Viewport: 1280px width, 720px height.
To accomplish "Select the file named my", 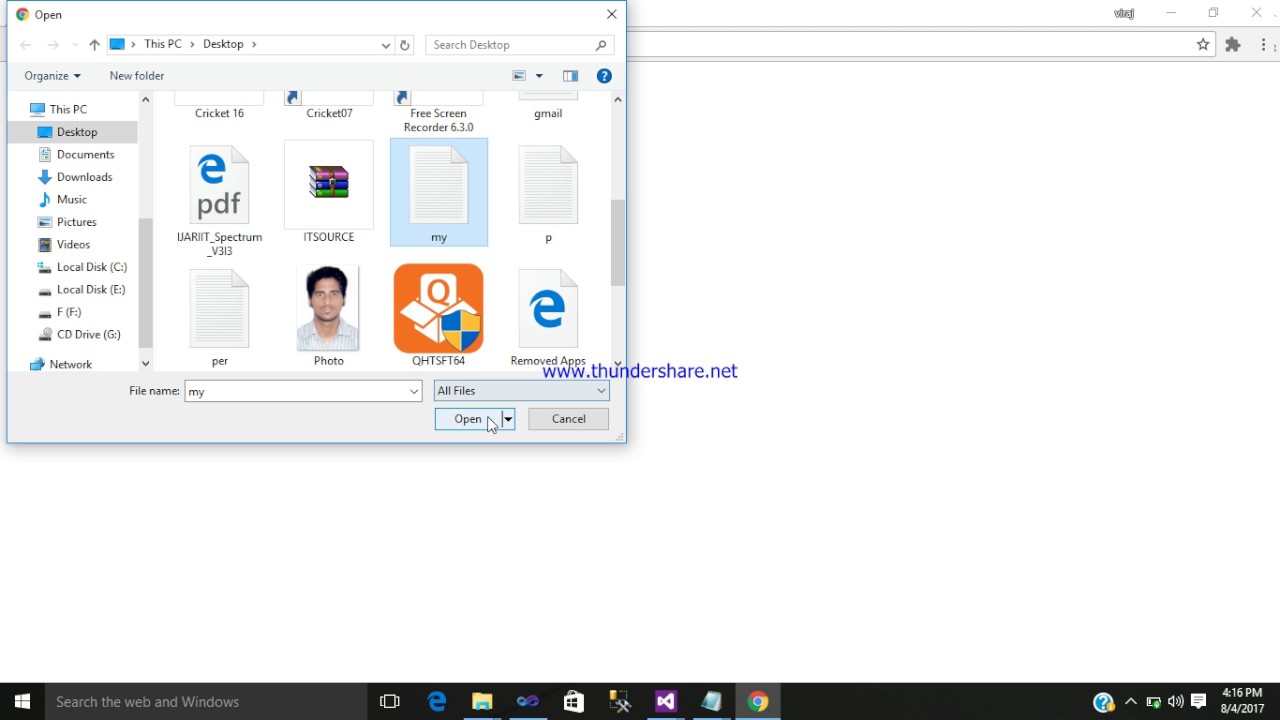I will tap(439, 192).
